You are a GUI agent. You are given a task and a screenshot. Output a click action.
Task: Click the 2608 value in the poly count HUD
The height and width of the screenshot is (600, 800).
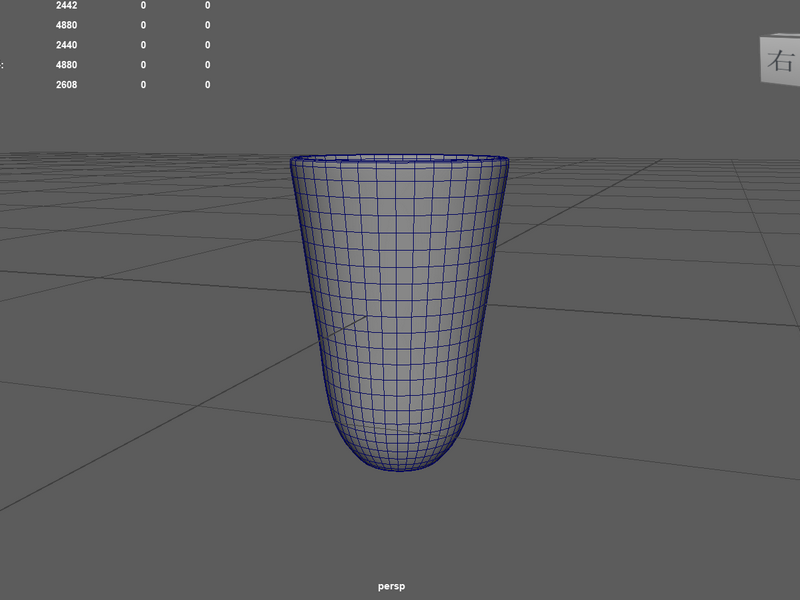pyautogui.click(x=66, y=85)
